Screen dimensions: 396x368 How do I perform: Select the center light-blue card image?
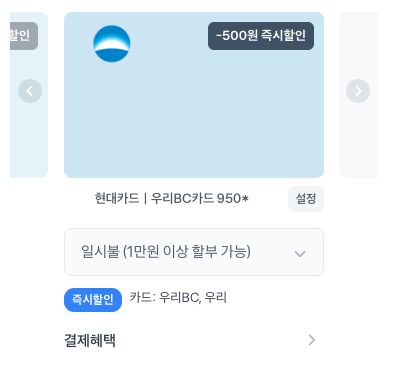[x=194, y=95]
